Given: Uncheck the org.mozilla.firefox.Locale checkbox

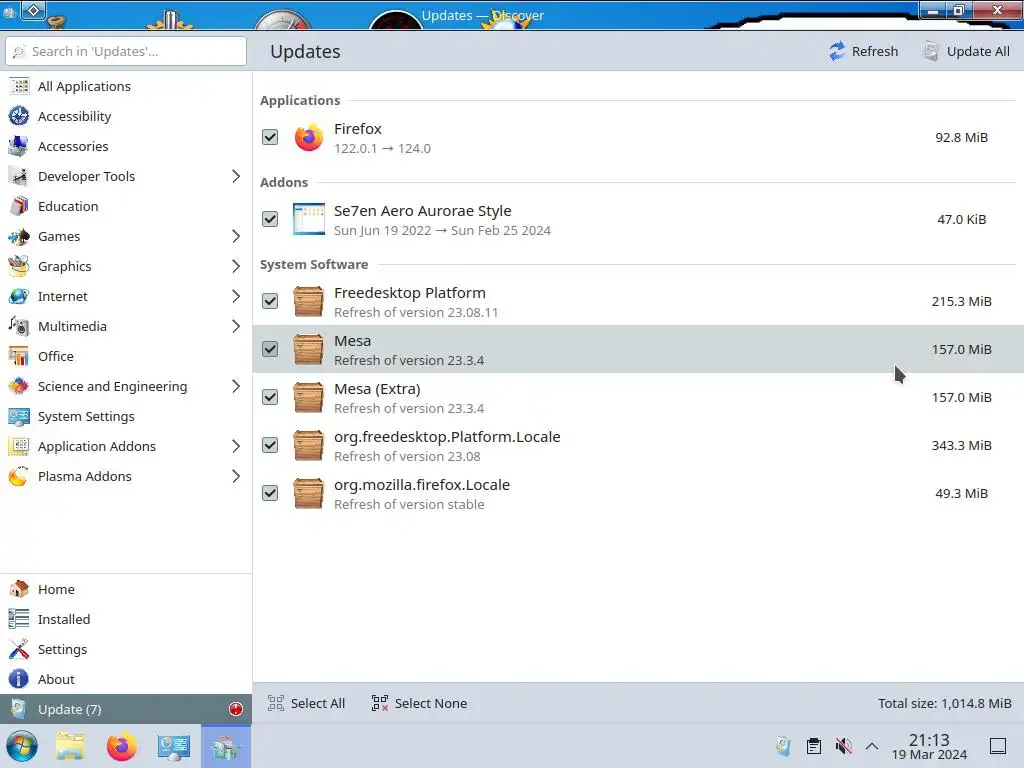Looking at the screenshot, I should 270,493.
